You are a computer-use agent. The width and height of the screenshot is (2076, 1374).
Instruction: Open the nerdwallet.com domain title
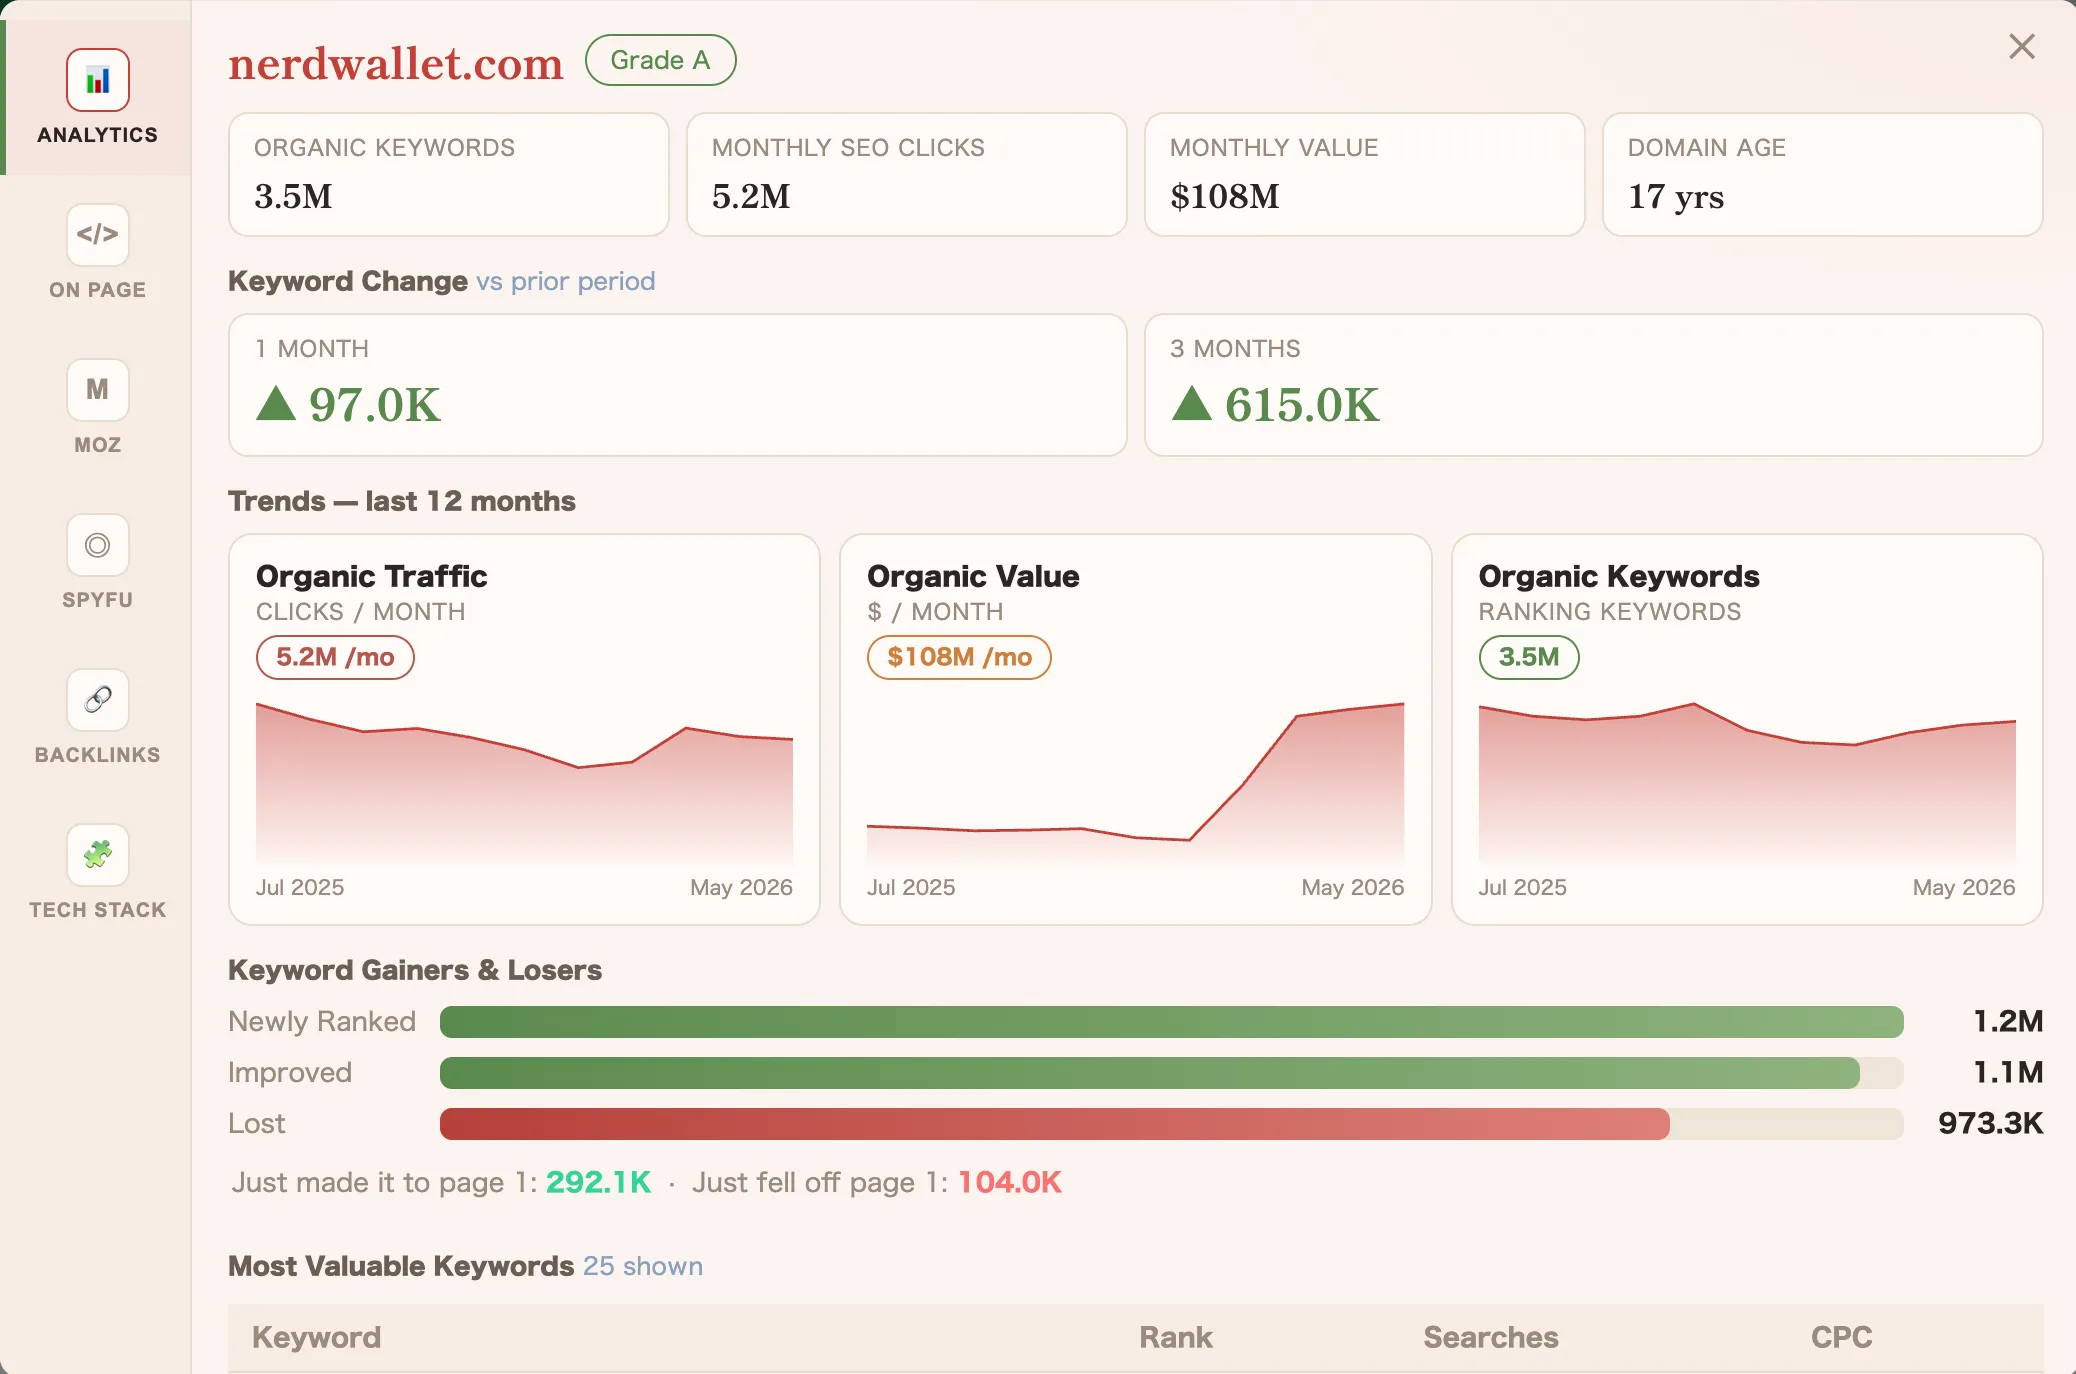[x=396, y=63]
